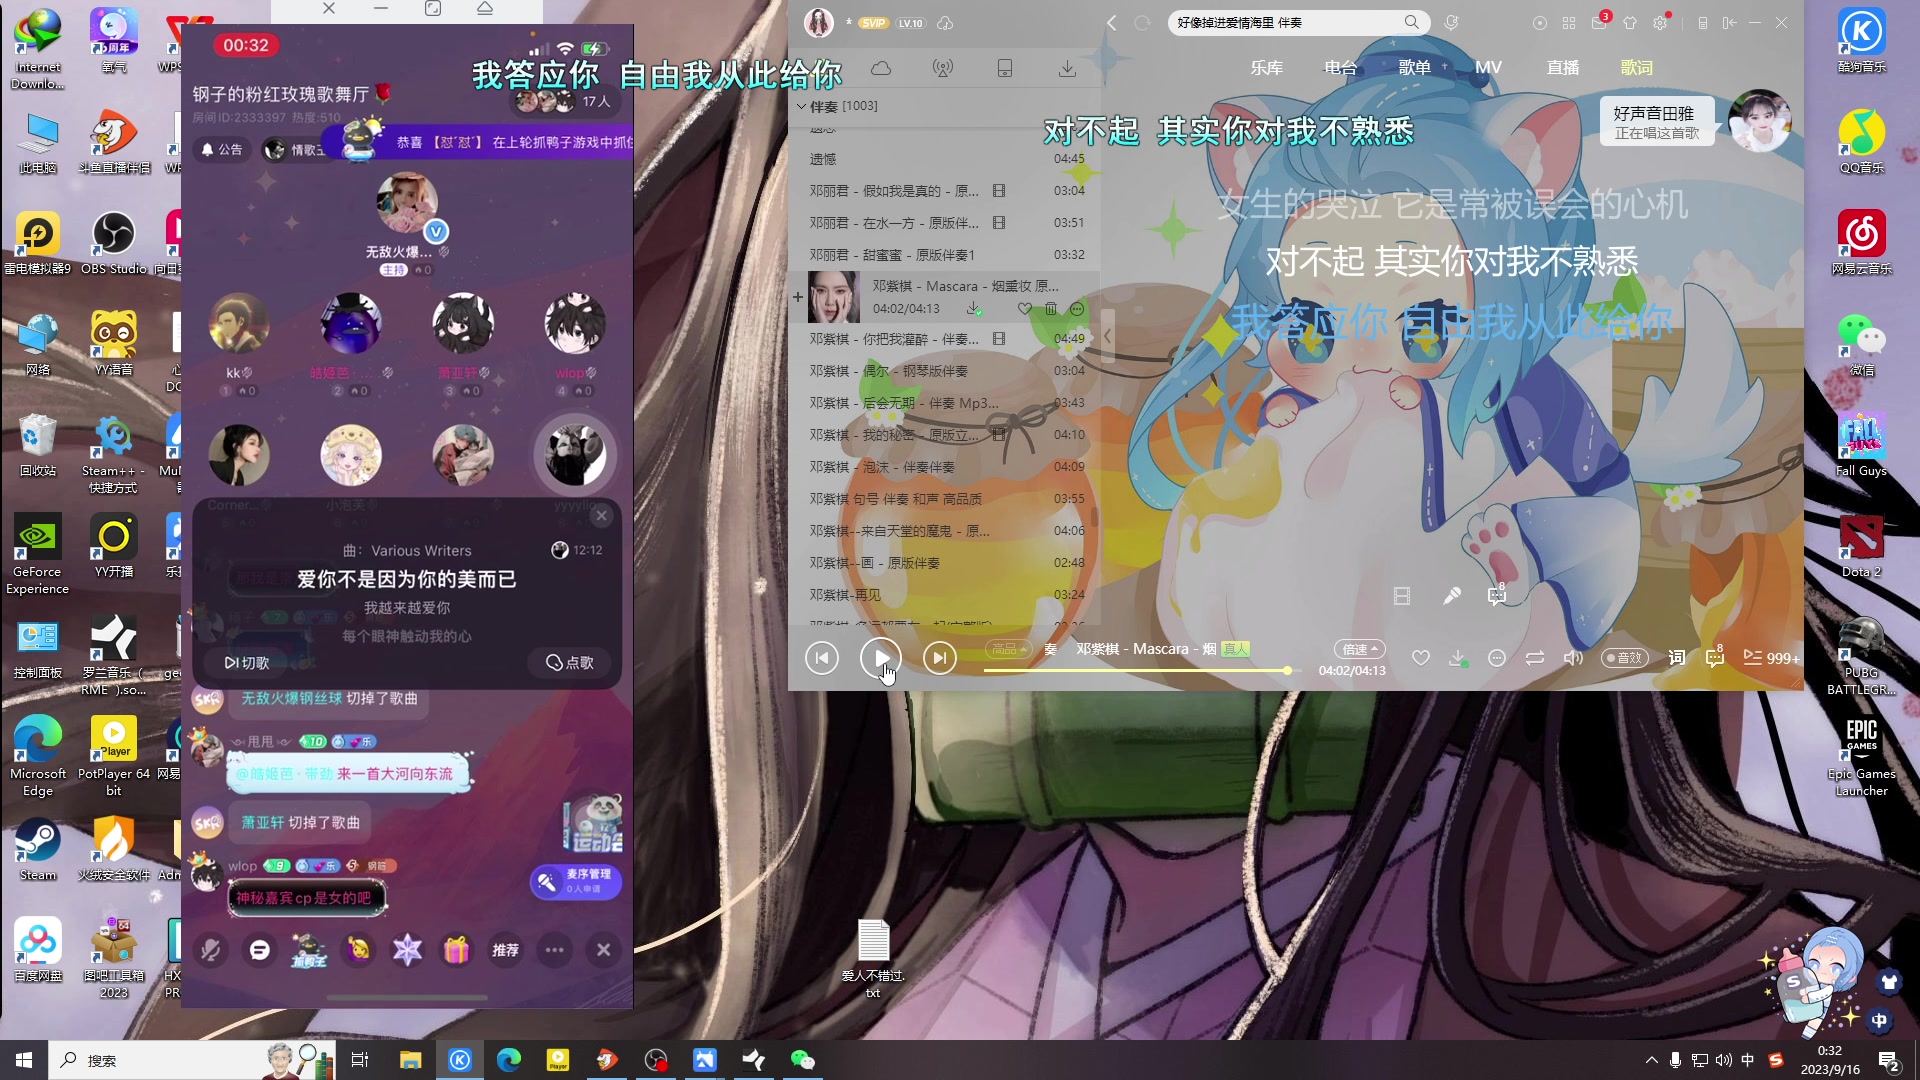Open cloud music icon in KuGou sidebar
The image size is (1920, 1080).
tap(881, 68)
